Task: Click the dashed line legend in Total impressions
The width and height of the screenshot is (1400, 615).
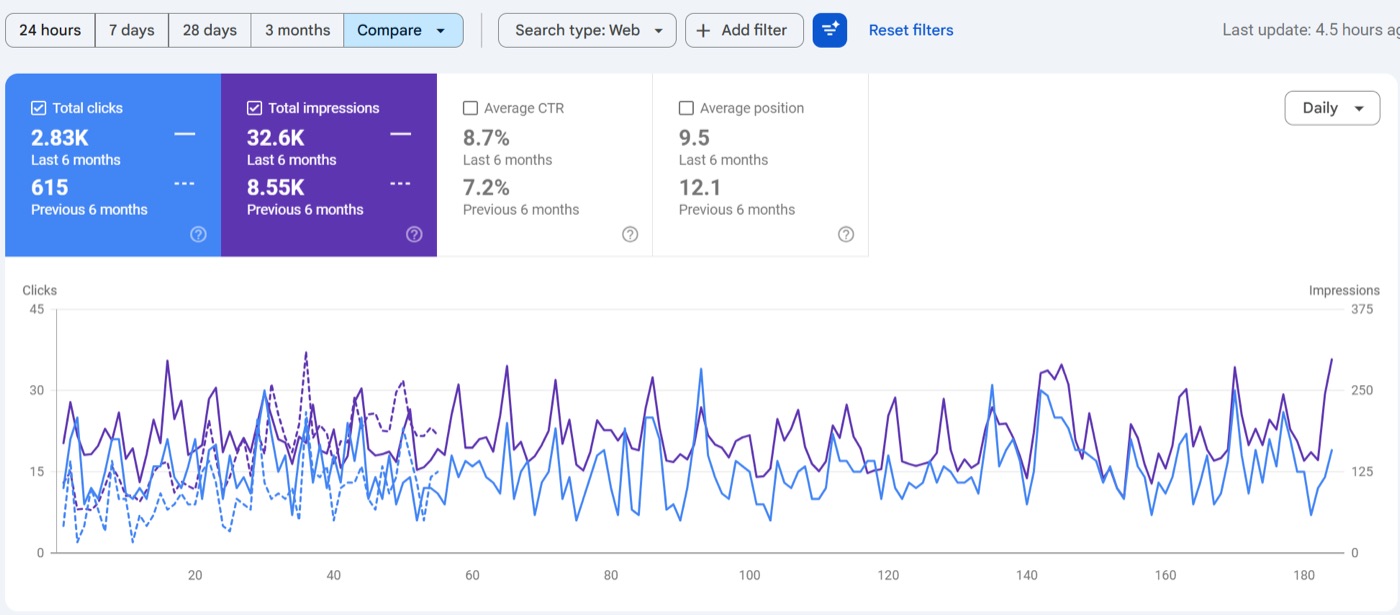Action: [400, 184]
